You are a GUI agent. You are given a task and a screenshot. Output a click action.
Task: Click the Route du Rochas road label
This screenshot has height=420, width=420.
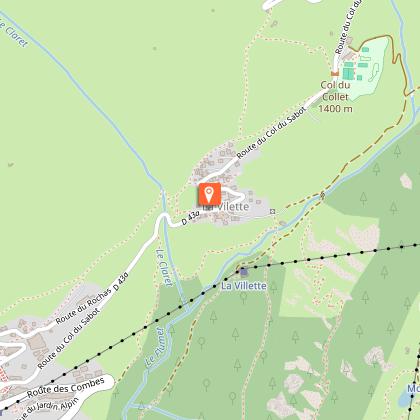(x=83, y=306)
